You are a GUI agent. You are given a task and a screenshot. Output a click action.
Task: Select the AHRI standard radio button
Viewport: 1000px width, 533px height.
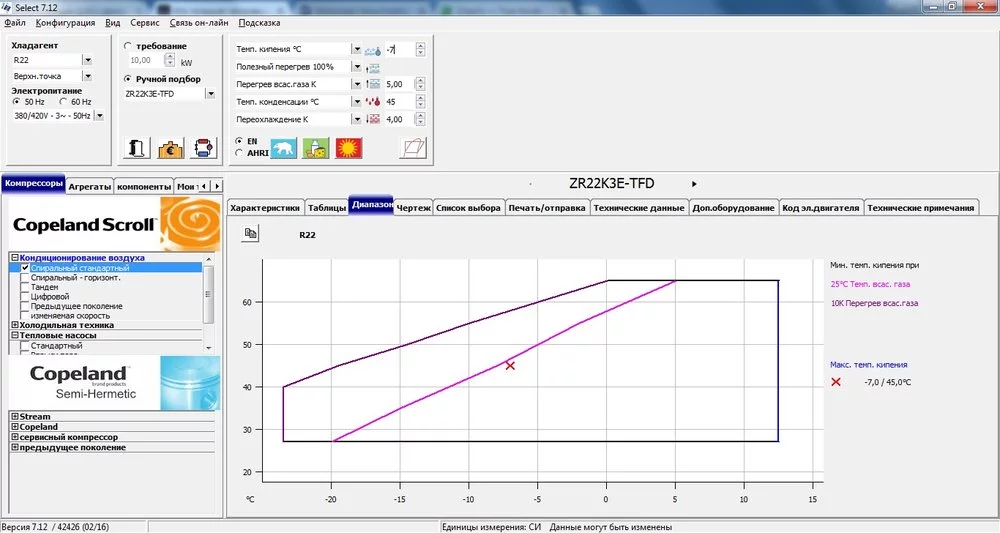239,153
